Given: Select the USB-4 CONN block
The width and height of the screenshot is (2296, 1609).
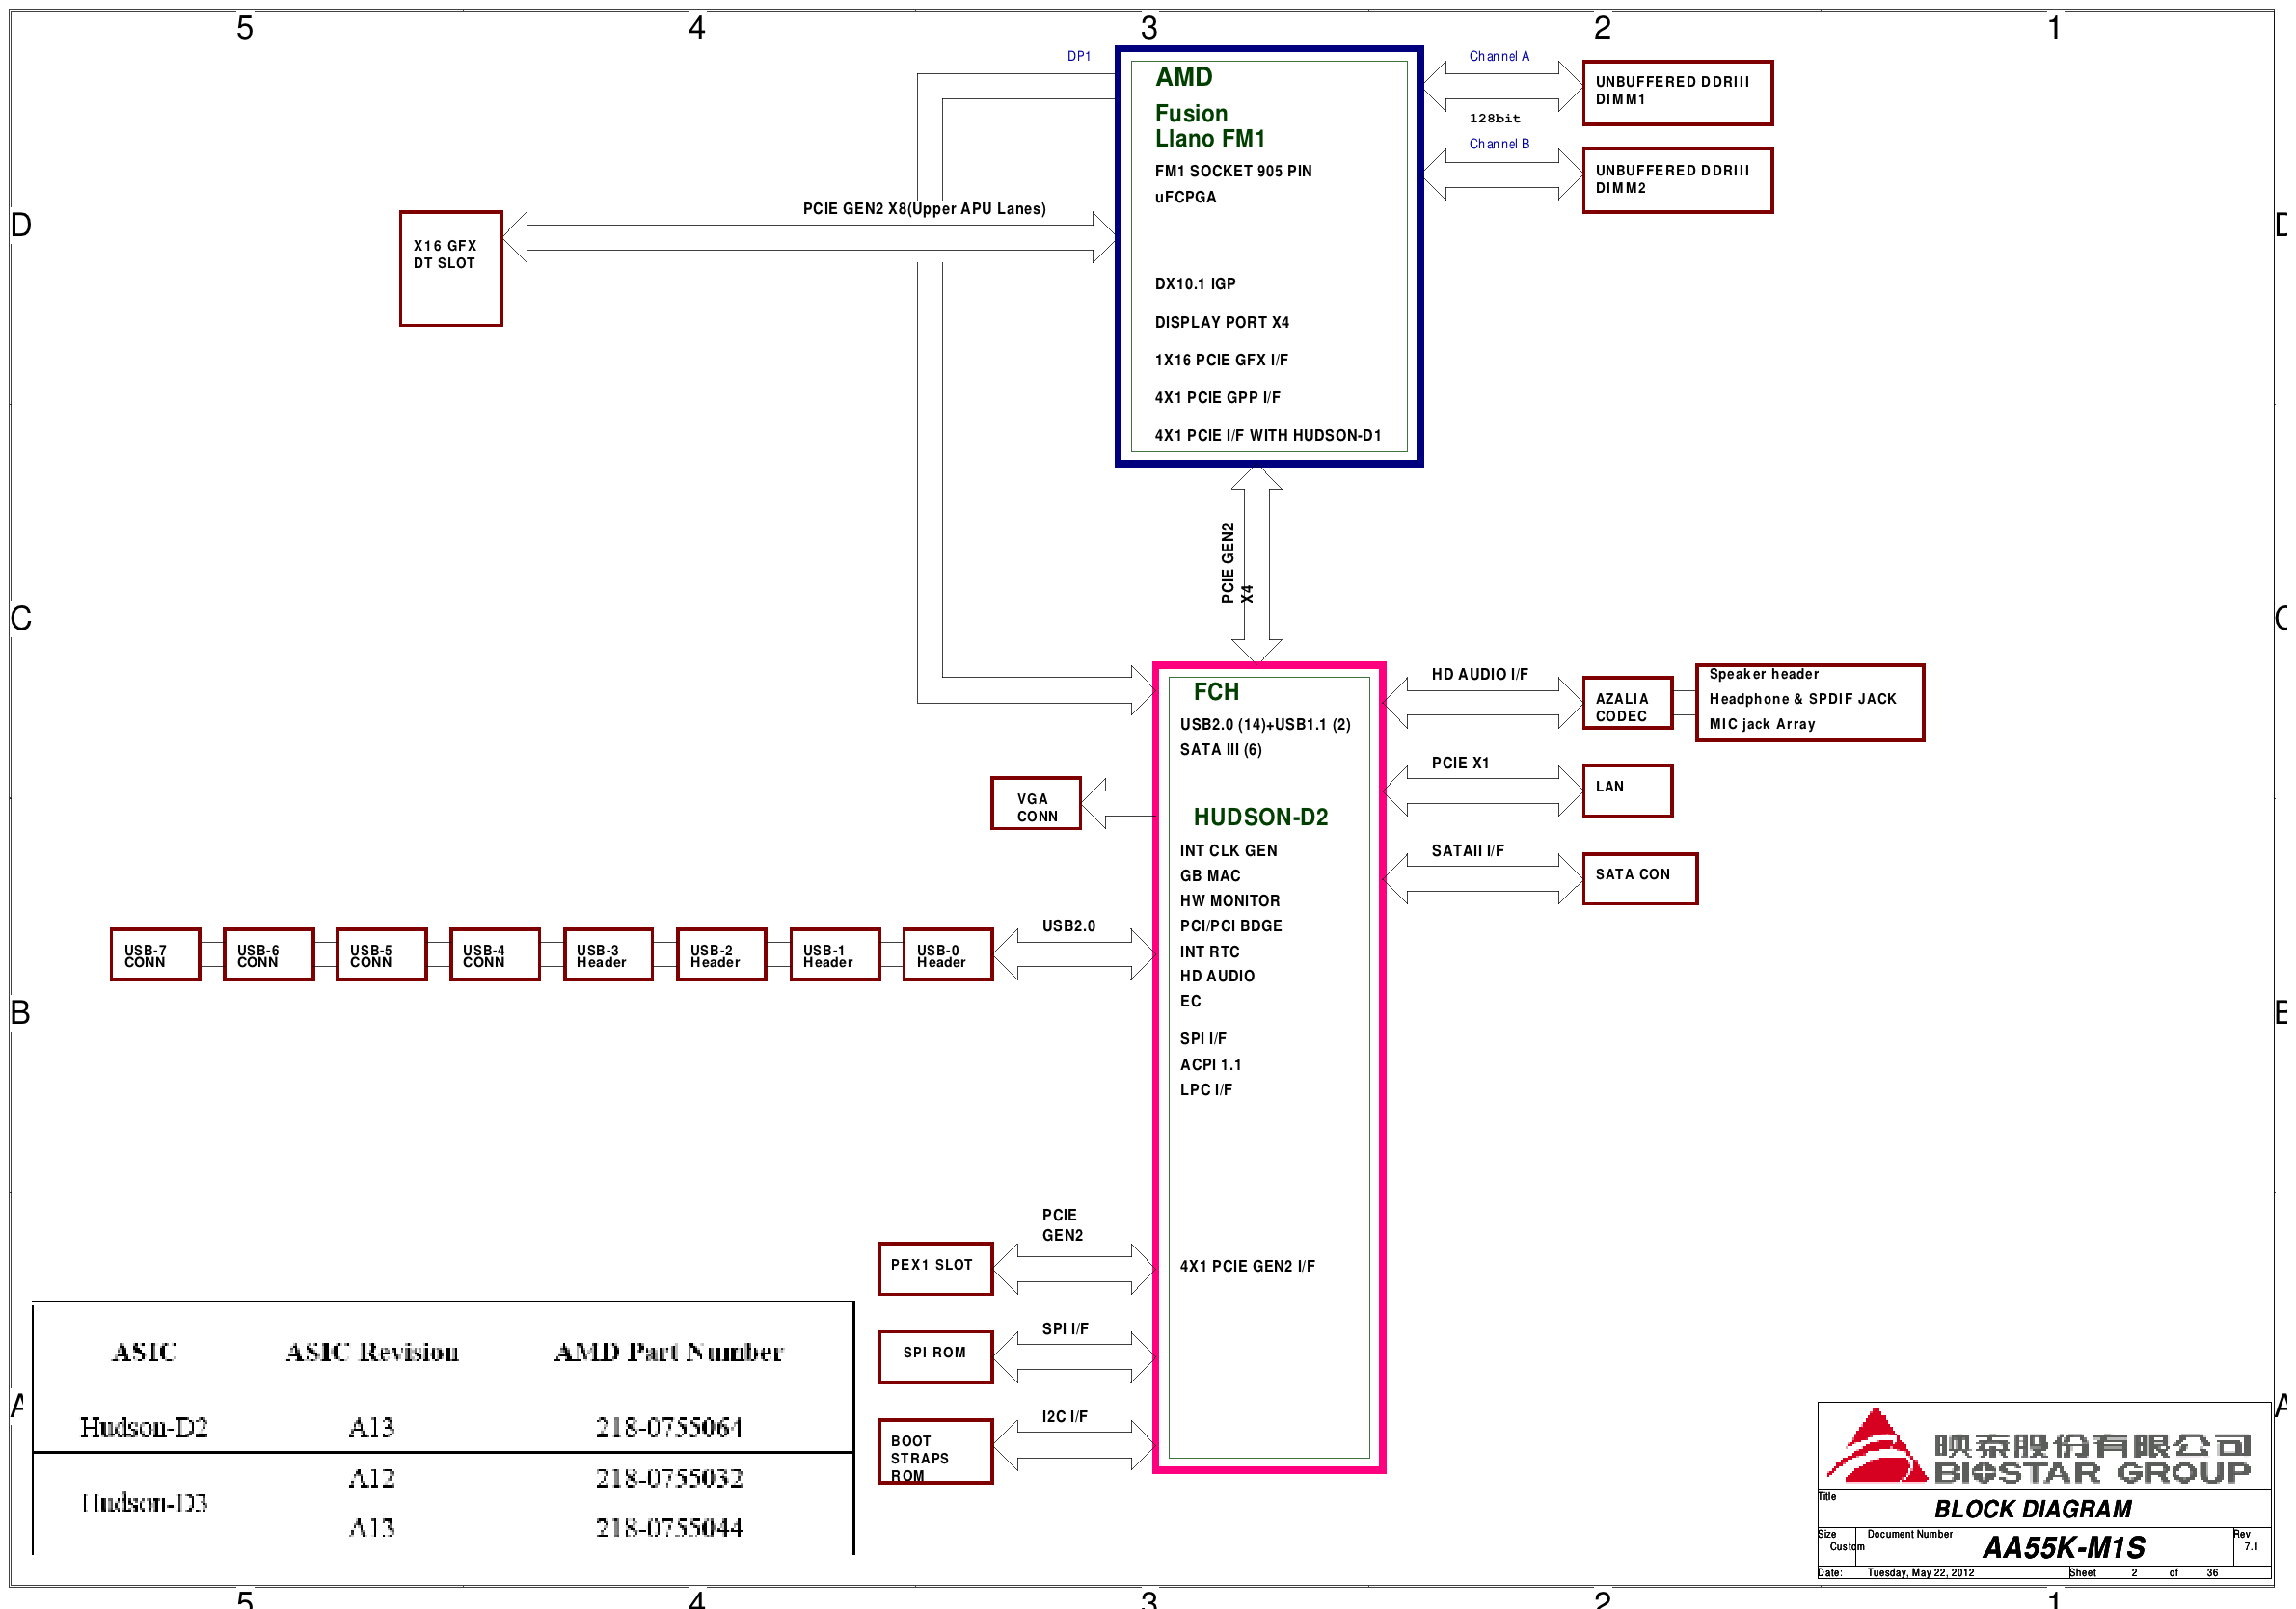Looking at the screenshot, I should 494,954.
